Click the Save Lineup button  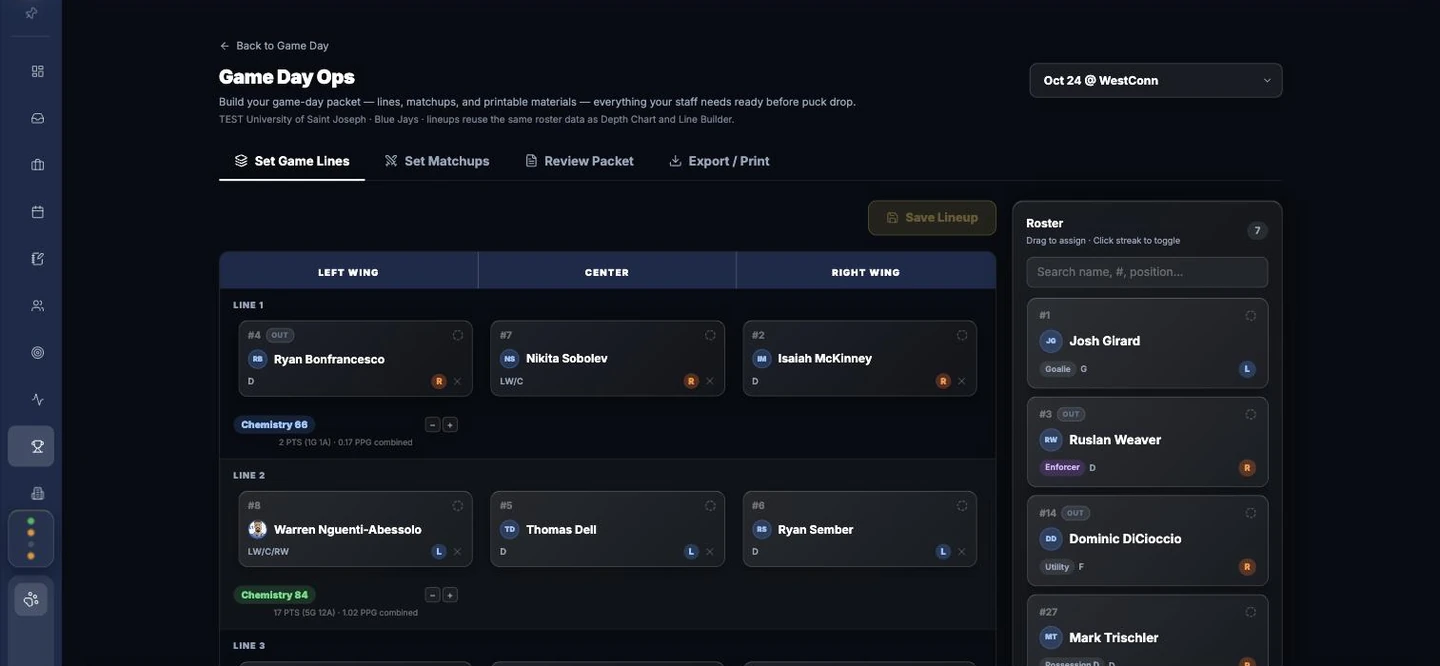point(932,218)
